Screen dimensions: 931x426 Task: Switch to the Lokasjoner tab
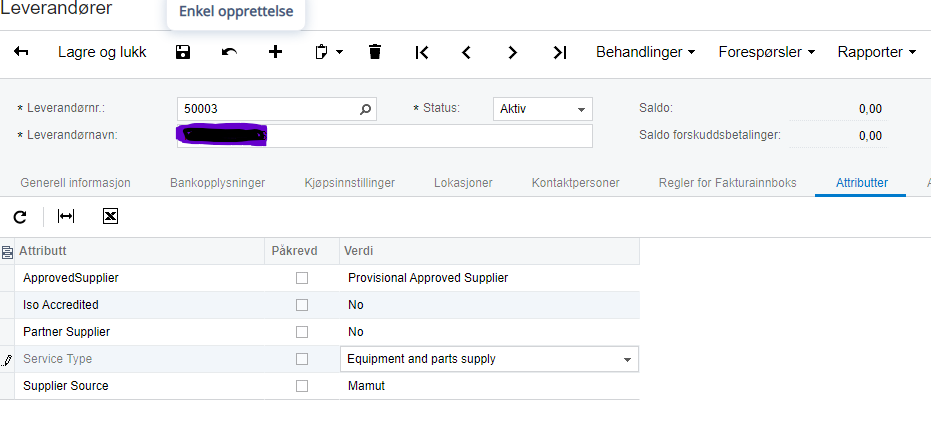point(463,183)
